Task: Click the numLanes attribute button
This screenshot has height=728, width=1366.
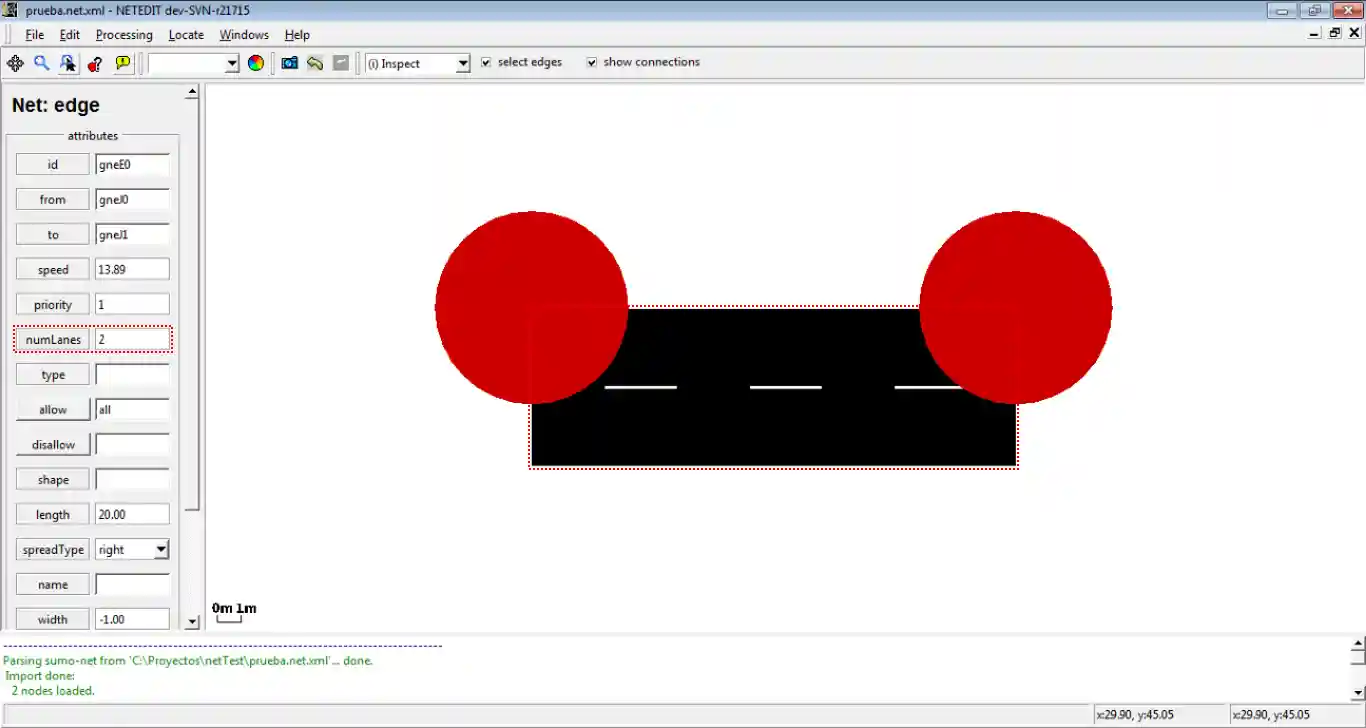Action: click(53, 339)
